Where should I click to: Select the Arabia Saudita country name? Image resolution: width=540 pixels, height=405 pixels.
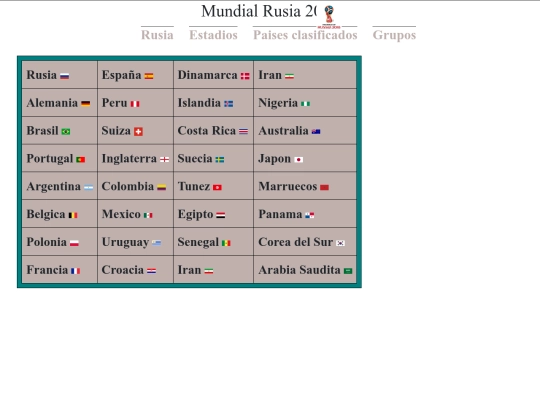click(x=300, y=270)
